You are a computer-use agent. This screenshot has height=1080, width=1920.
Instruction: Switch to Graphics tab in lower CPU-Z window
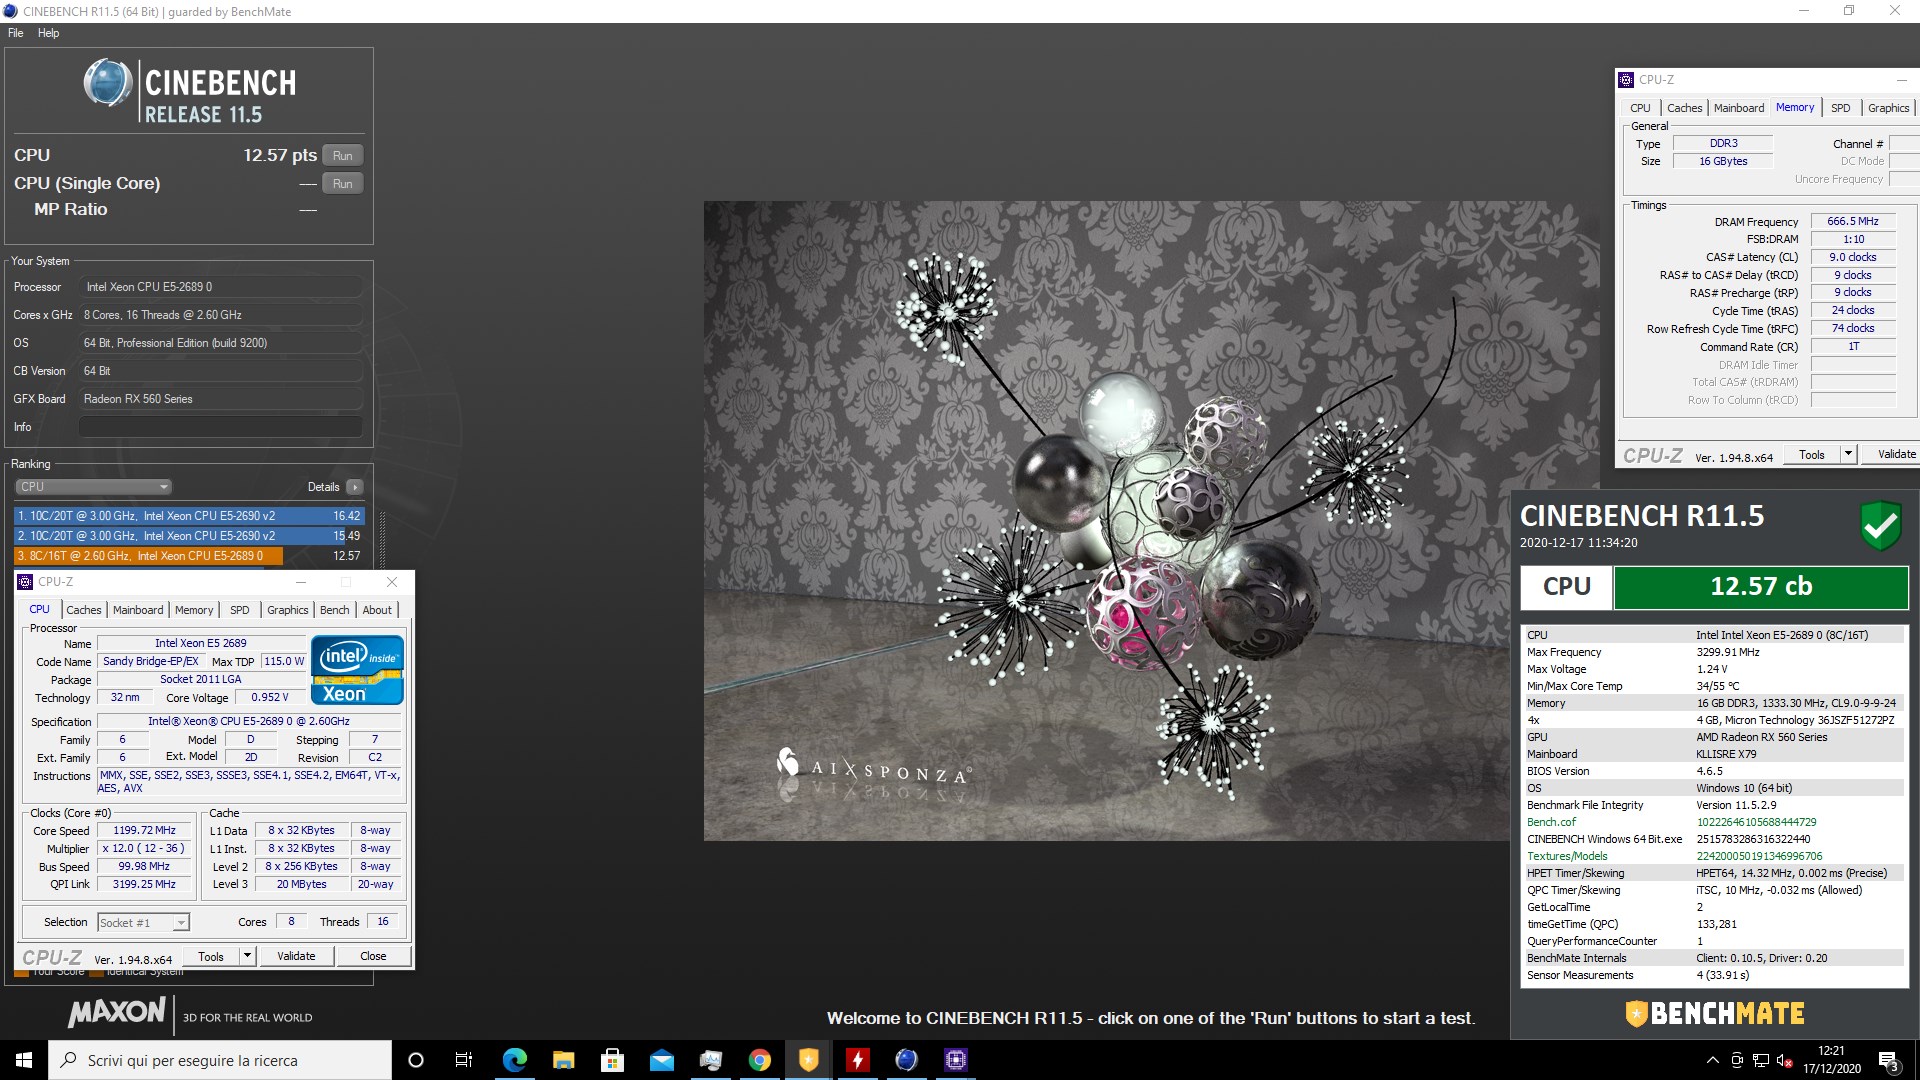tap(288, 610)
